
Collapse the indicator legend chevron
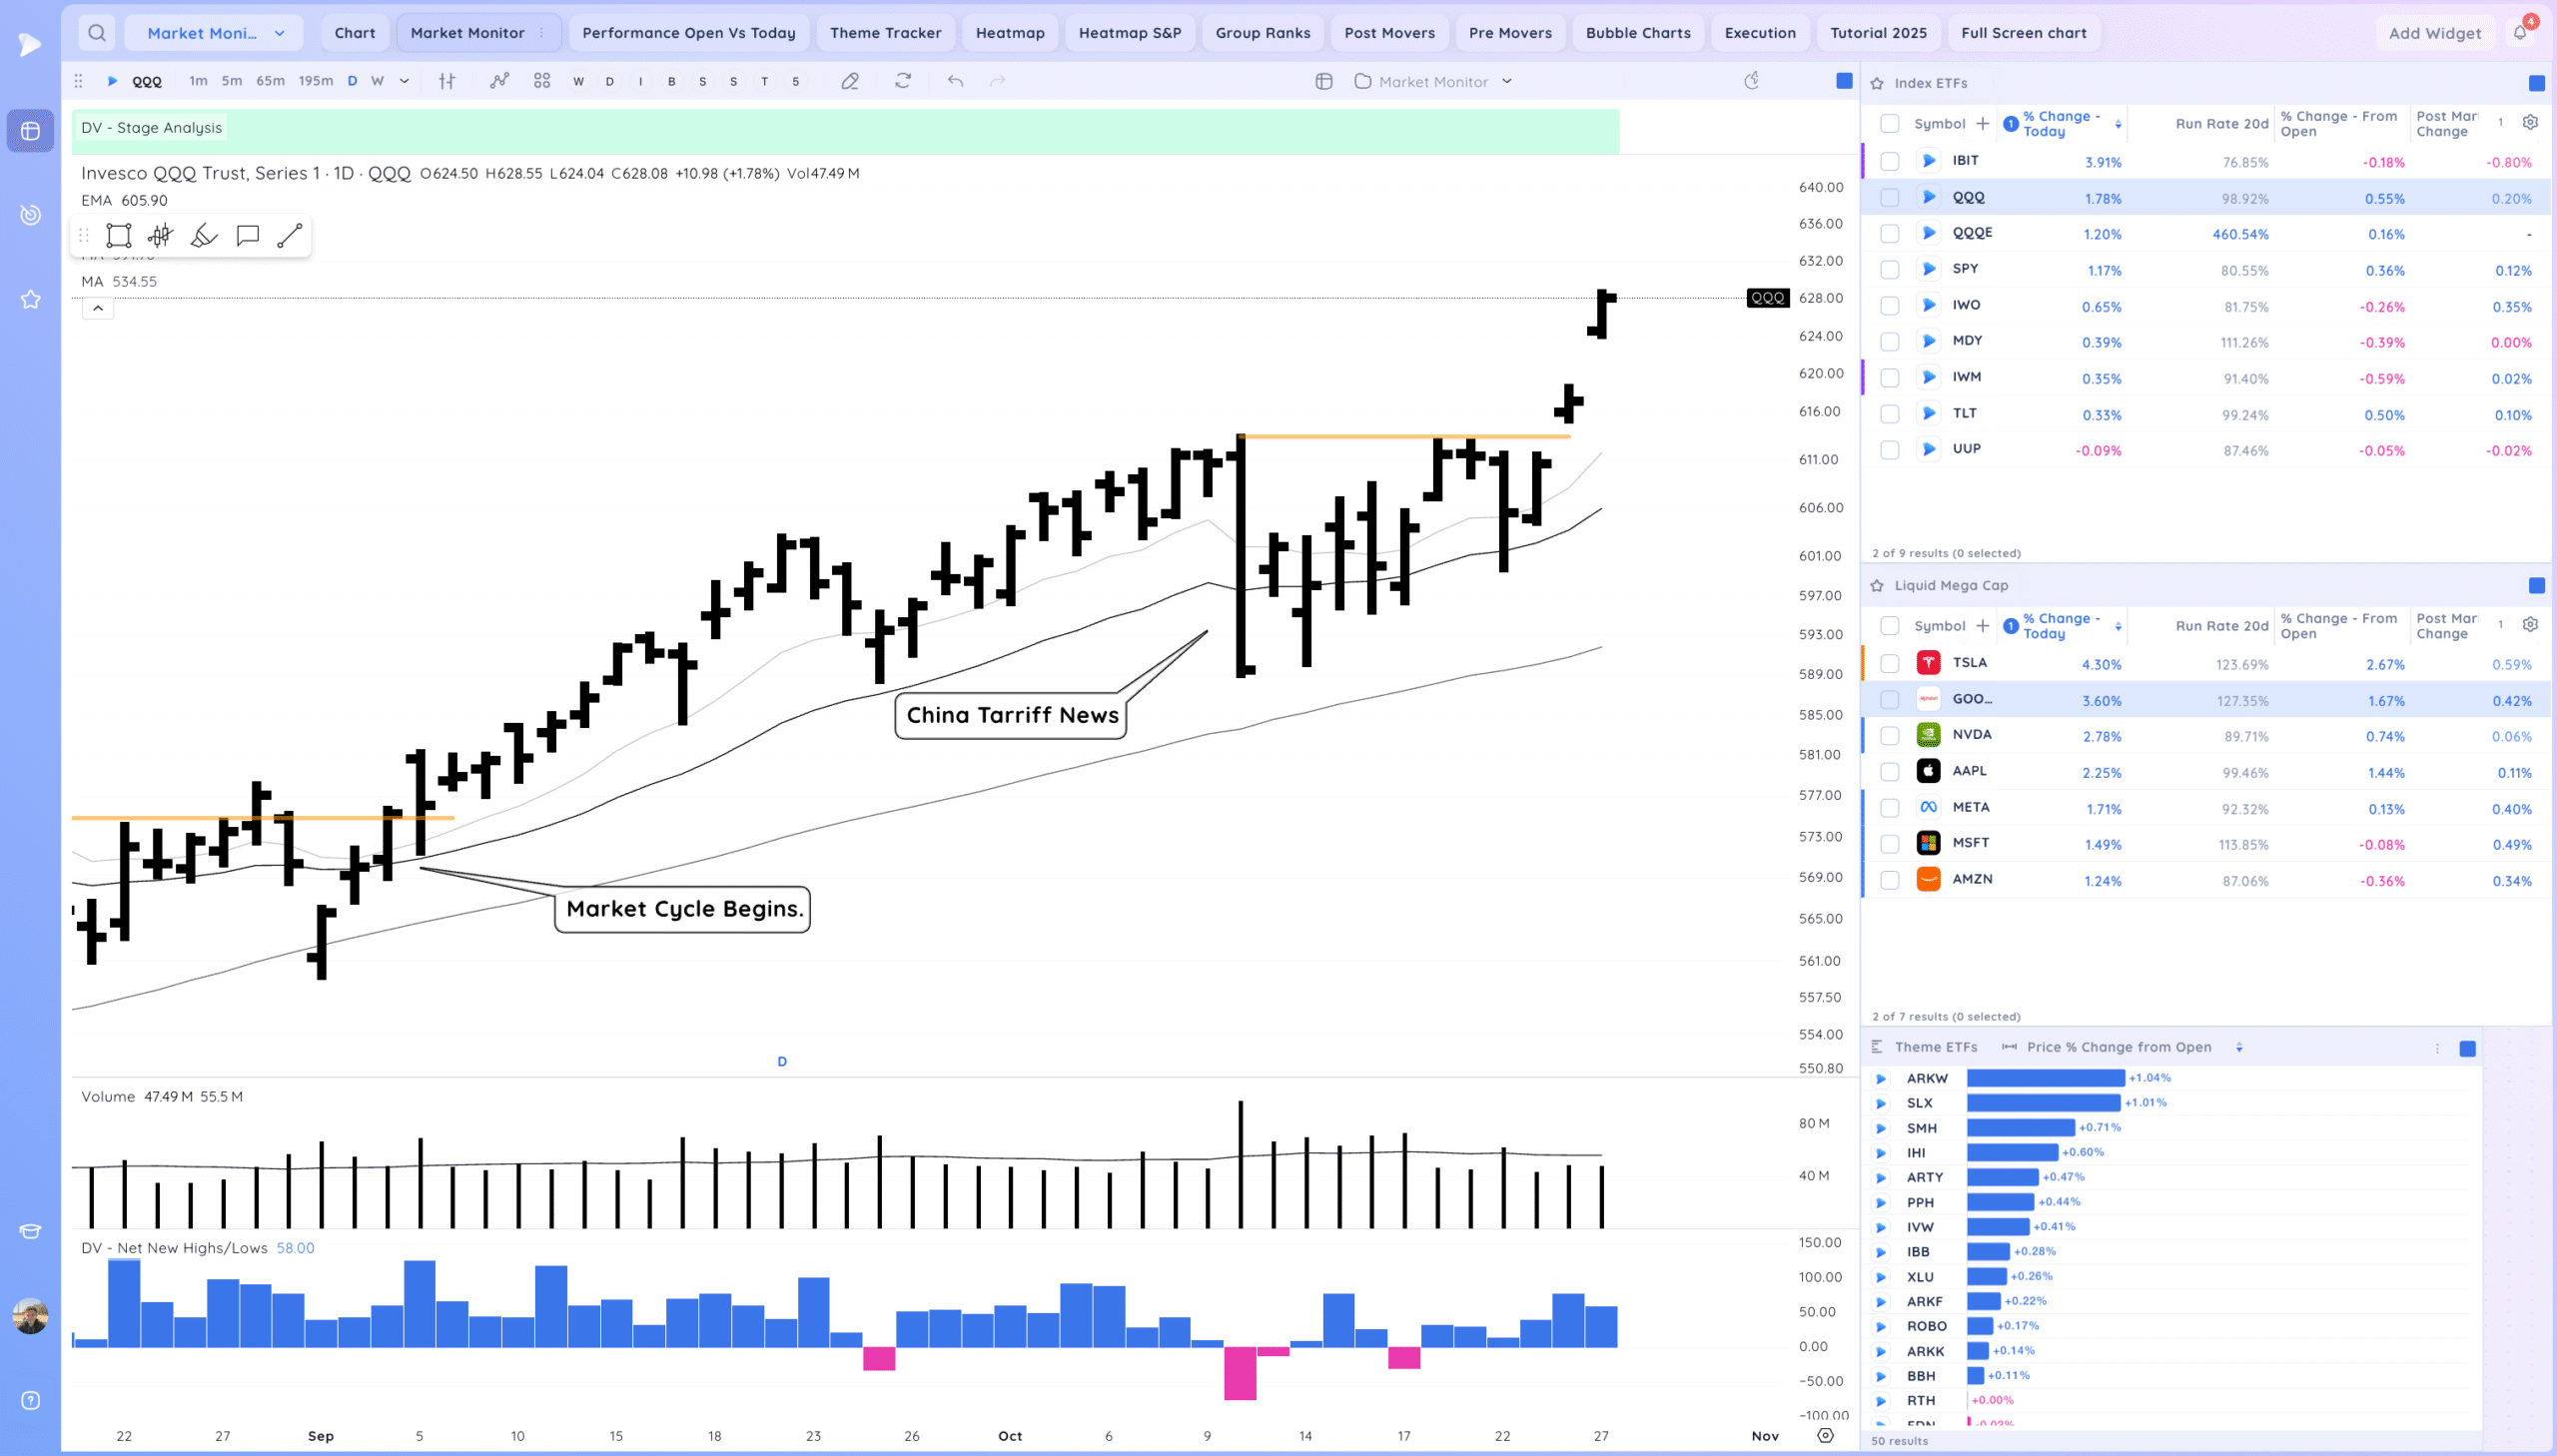pos(98,308)
